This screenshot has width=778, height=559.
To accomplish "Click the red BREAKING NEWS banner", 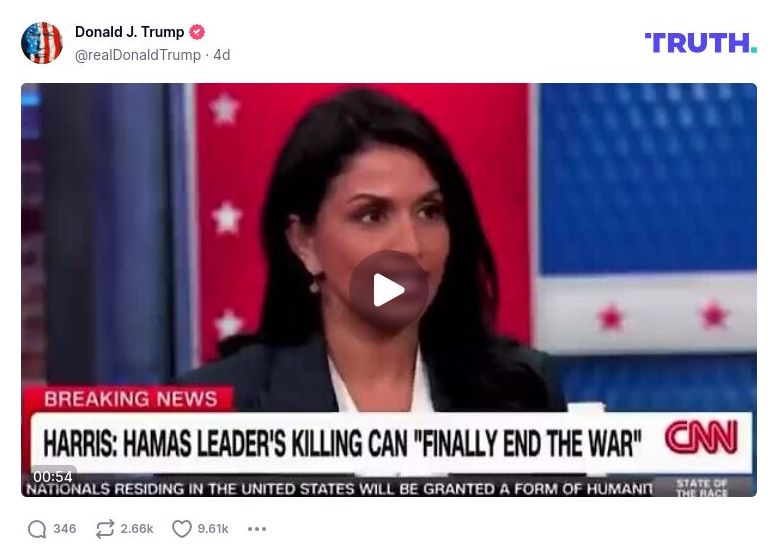I will pyautogui.click(x=128, y=399).
